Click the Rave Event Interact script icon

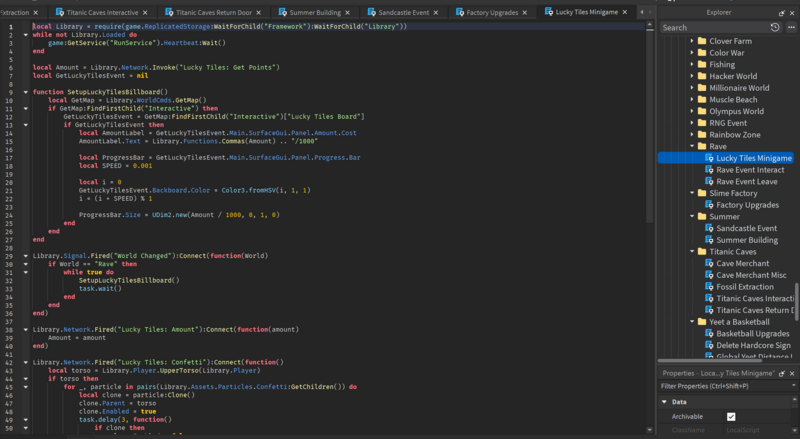point(708,170)
